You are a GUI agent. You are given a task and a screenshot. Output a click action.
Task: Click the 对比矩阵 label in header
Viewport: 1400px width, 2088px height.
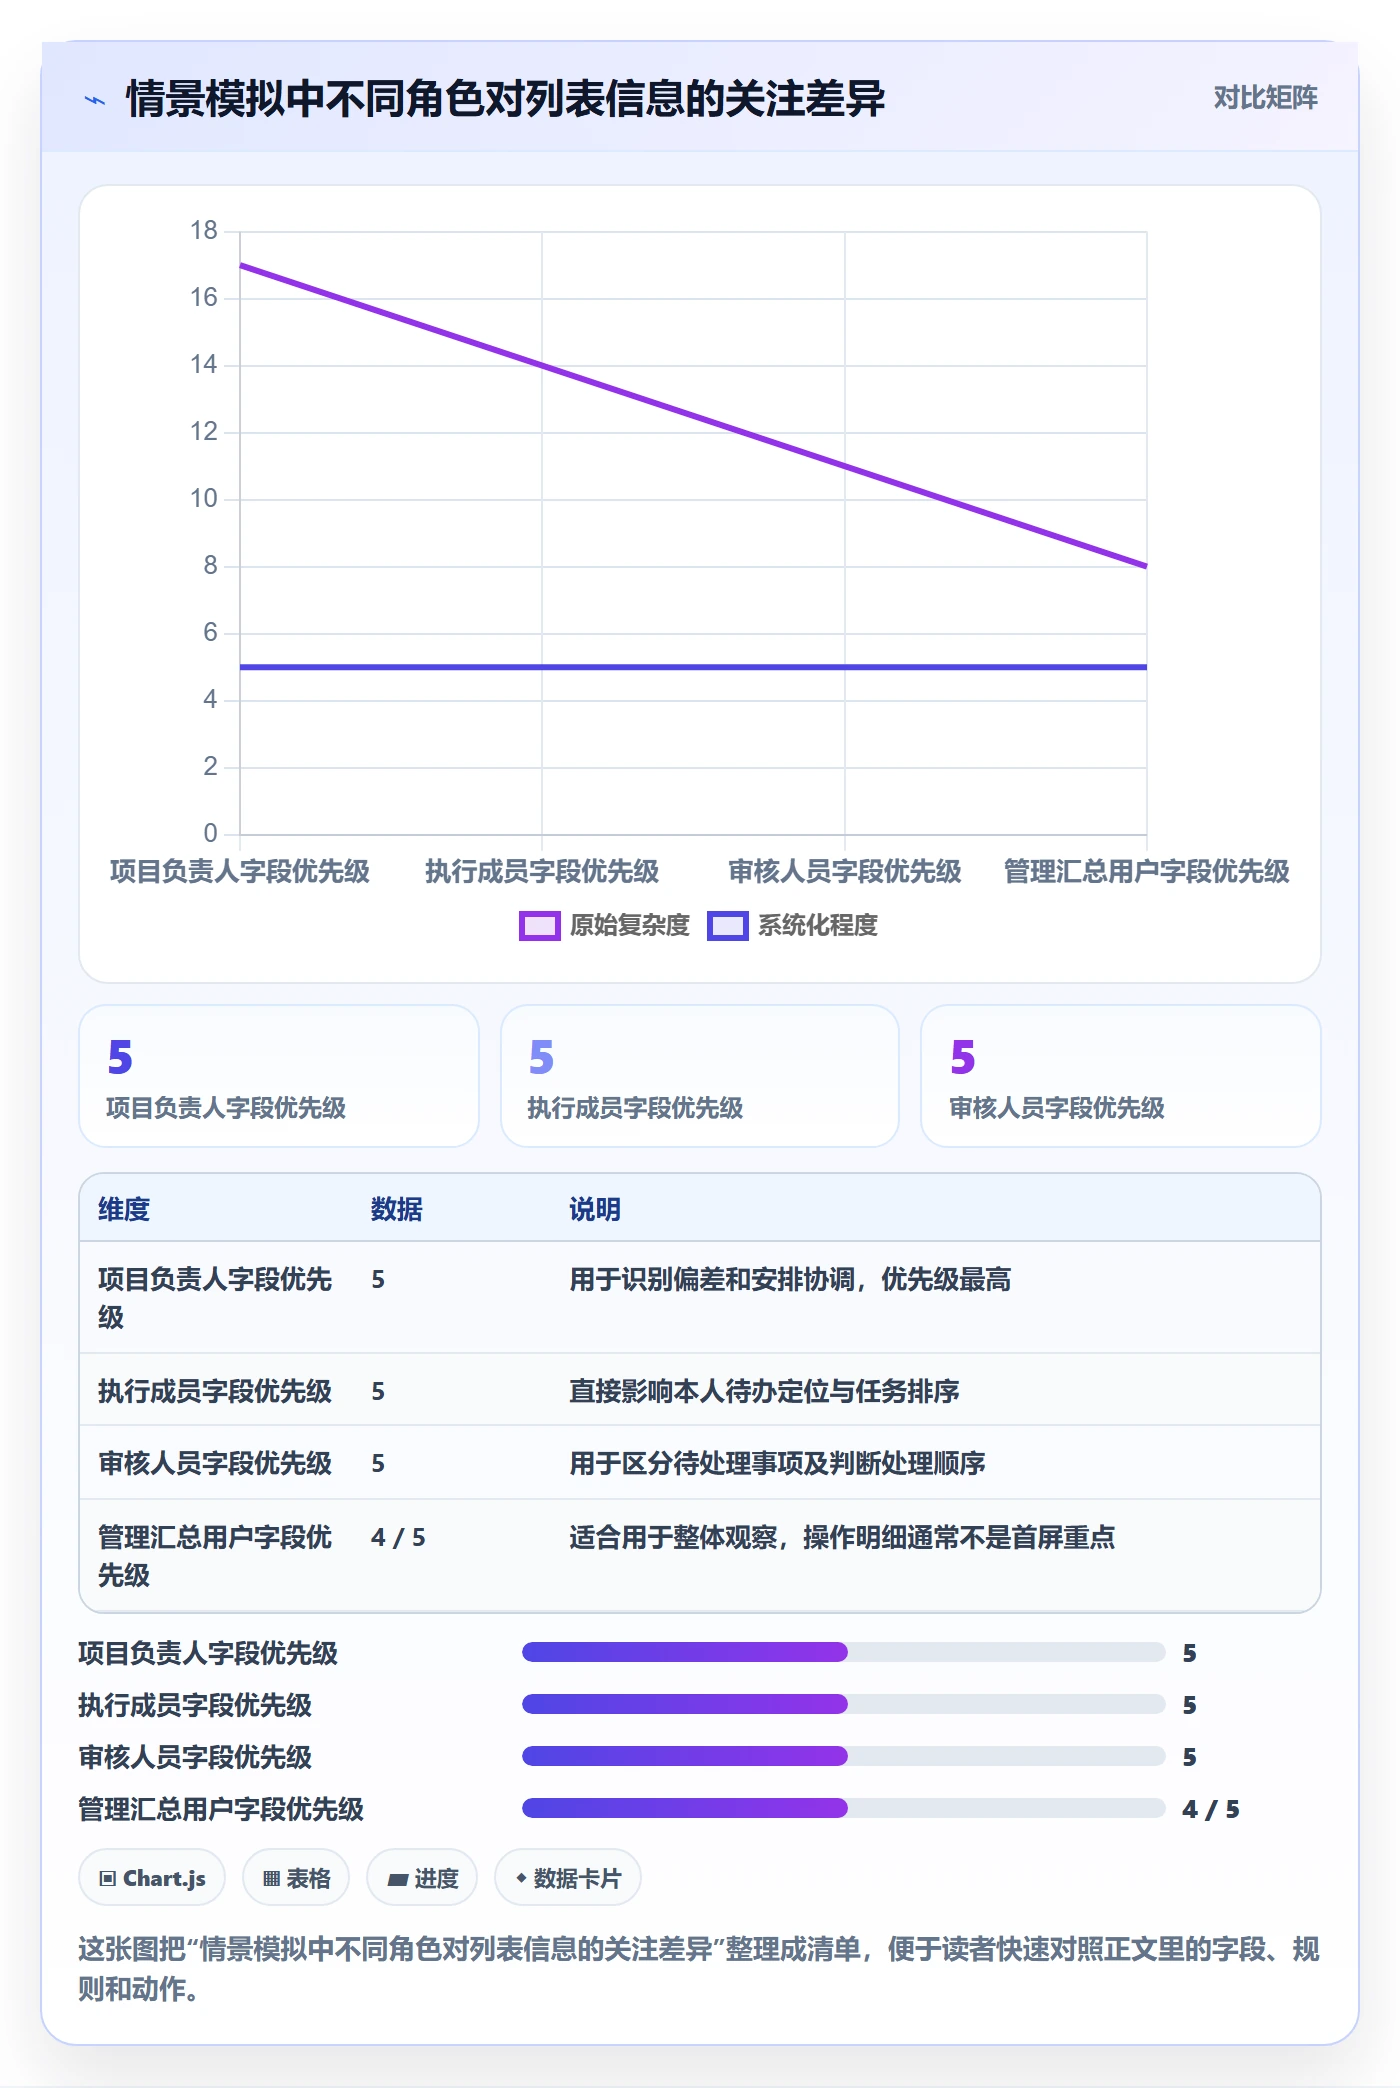[x=1265, y=98]
